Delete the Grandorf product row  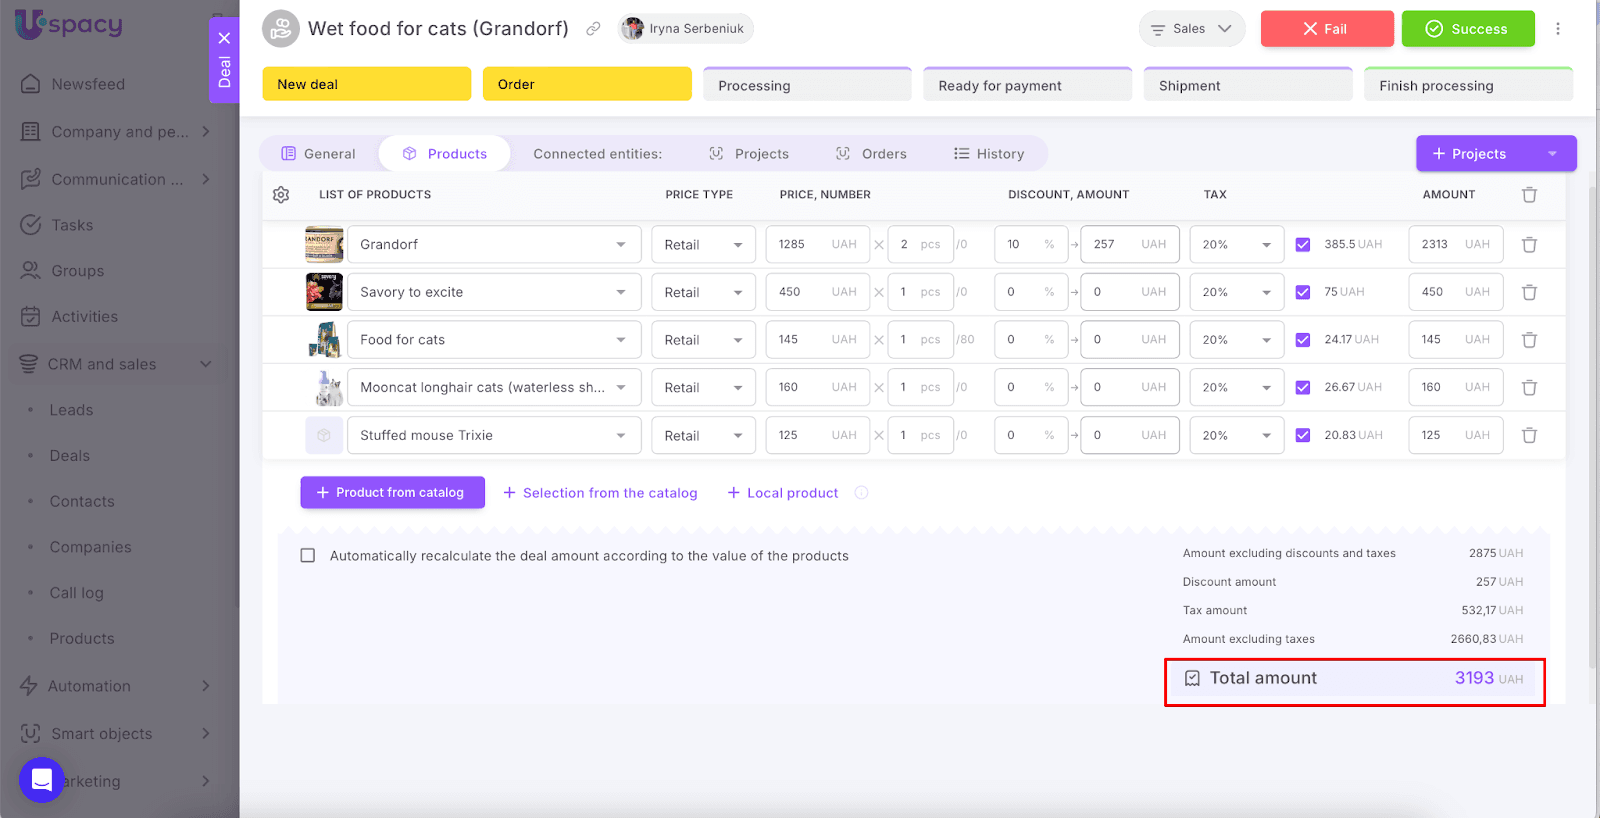click(x=1529, y=245)
